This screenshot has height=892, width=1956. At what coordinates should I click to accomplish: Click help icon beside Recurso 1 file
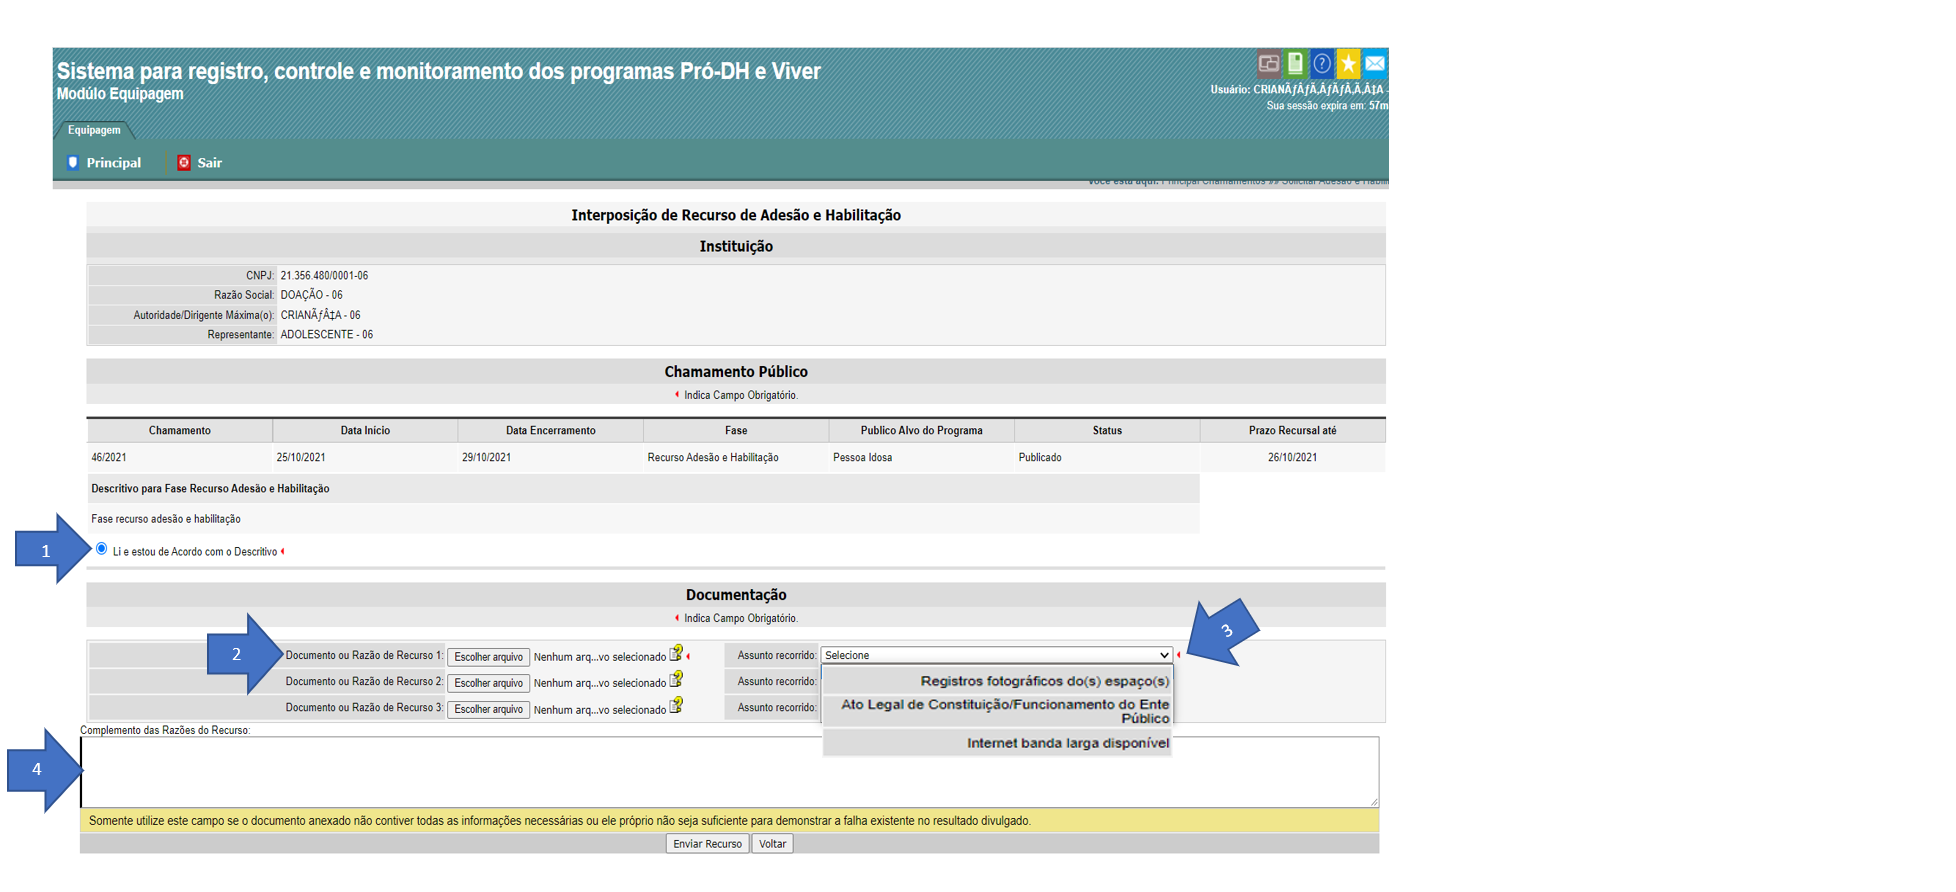677,654
